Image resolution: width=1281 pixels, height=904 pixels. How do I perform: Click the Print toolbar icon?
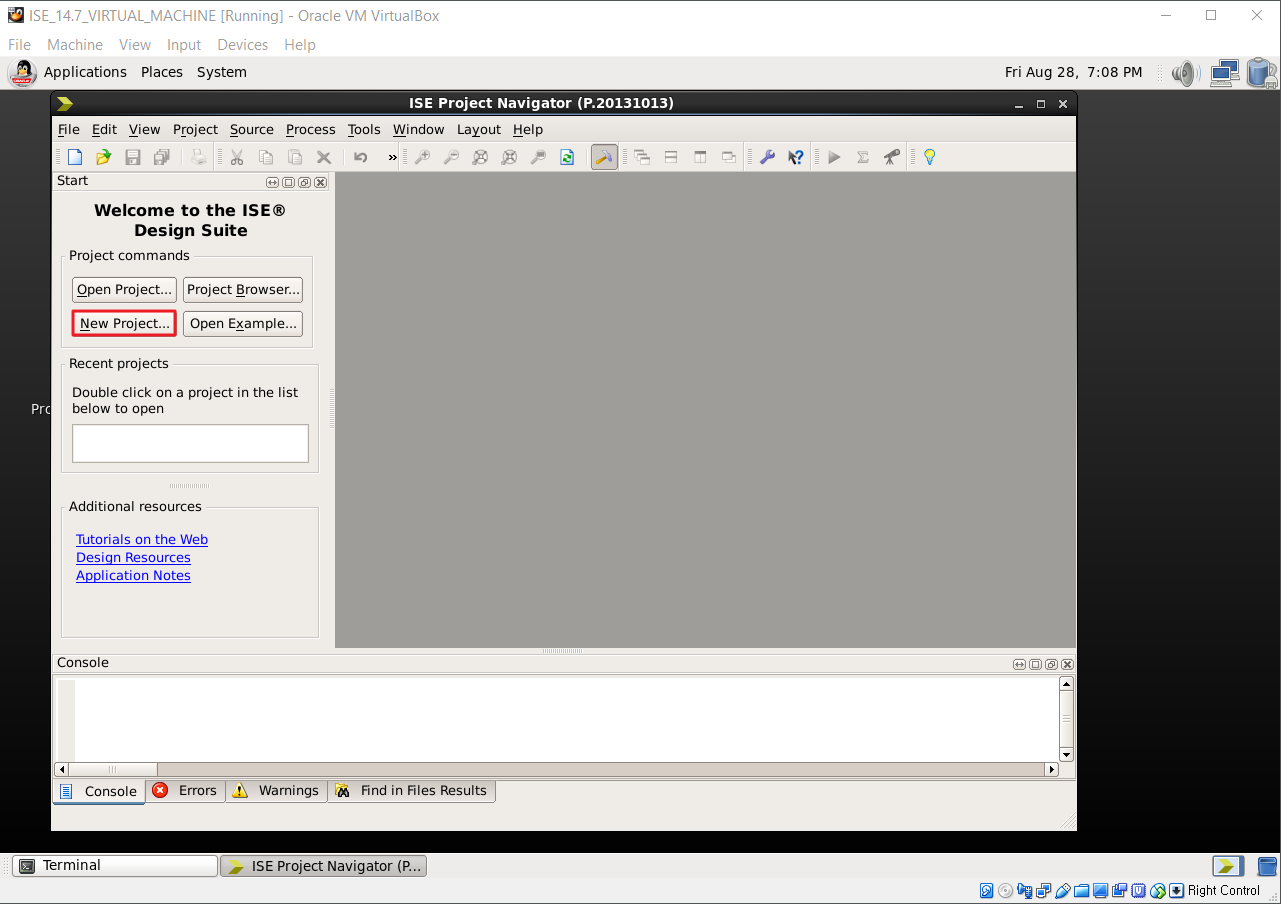199,157
